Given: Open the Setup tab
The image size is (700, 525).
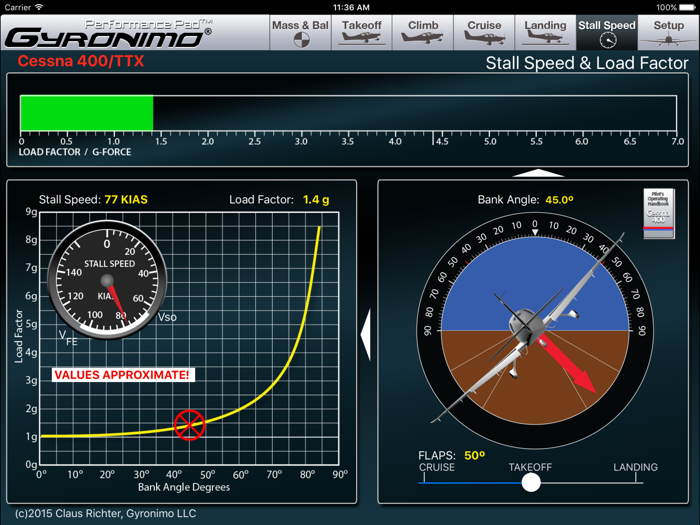Looking at the screenshot, I should pos(668,33).
